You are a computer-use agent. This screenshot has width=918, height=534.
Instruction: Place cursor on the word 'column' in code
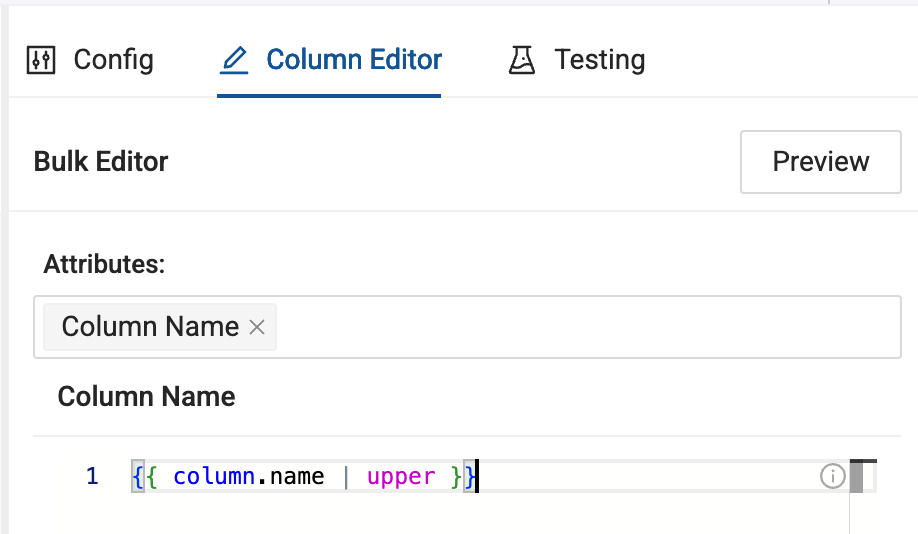pyautogui.click(x=213, y=477)
